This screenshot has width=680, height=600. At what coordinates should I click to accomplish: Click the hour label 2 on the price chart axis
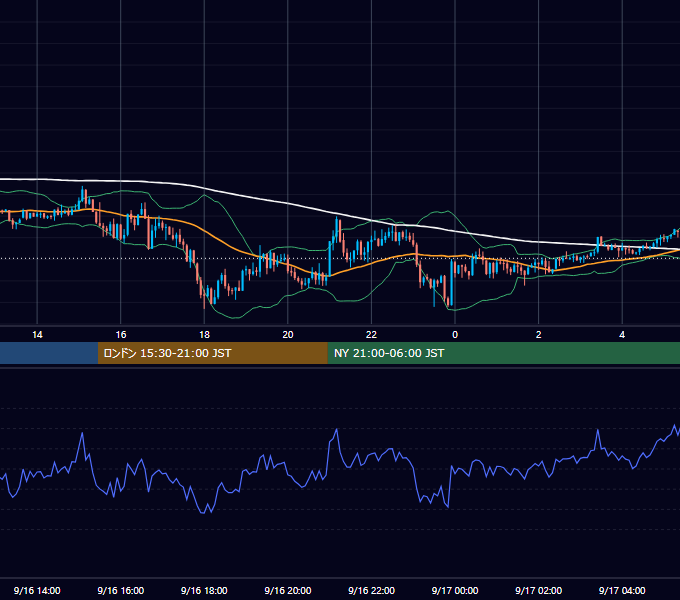click(538, 334)
